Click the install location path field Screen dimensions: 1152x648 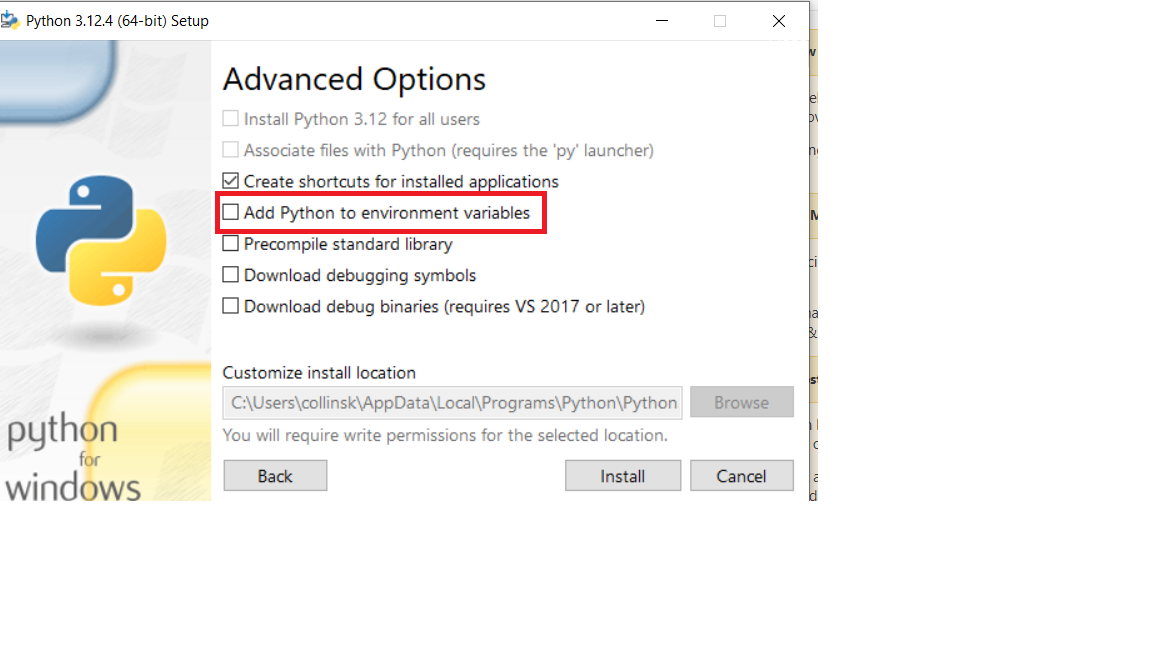pos(453,403)
